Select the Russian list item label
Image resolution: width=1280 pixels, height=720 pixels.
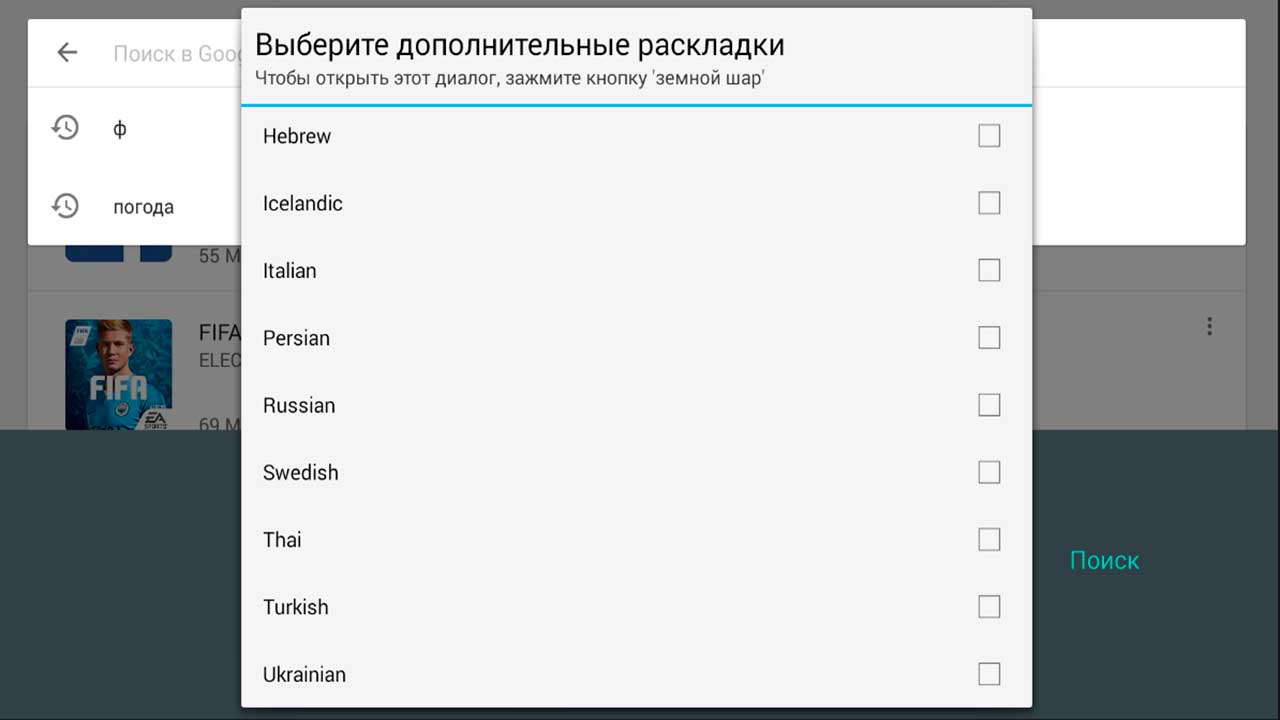299,405
